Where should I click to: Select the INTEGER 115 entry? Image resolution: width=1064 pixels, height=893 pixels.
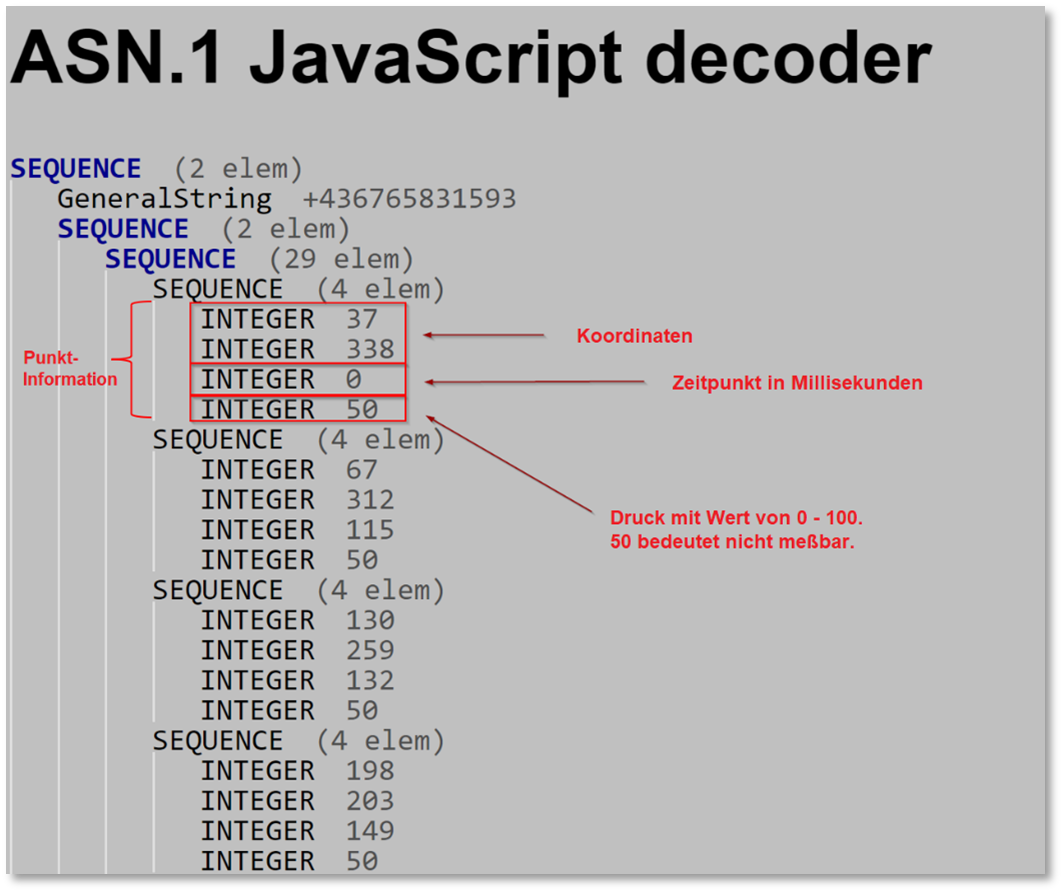(x=297, y=530)
